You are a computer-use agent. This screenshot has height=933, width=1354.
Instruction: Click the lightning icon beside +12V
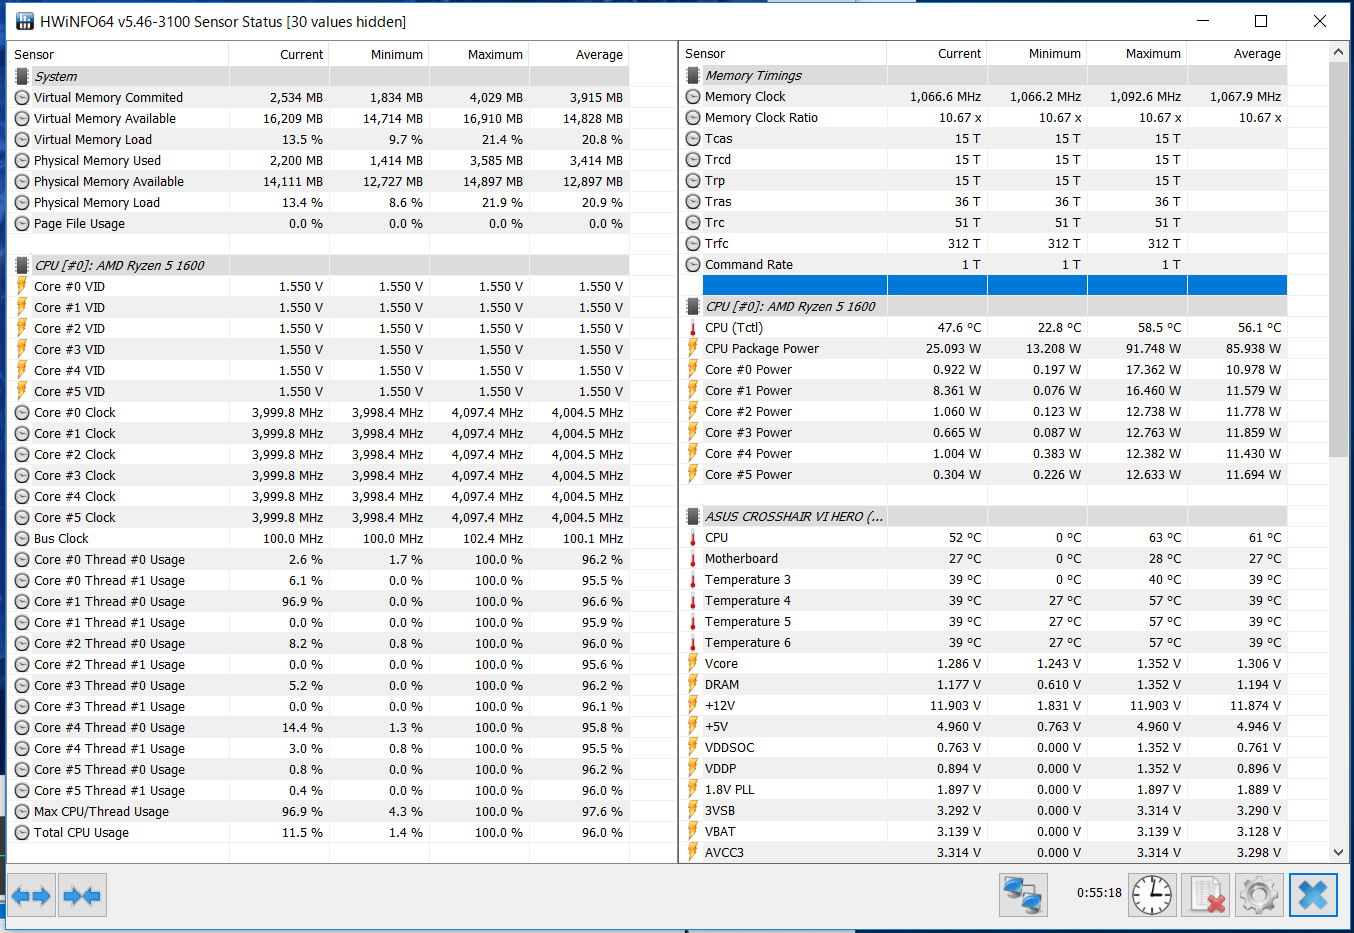pyautogui.click(x=692, y=705)
